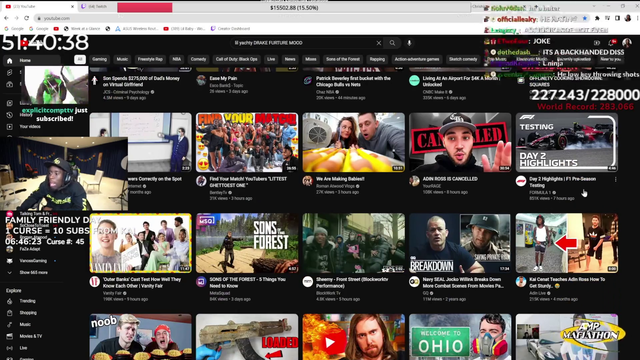Image resolution: width=640 pixels, height=360 pixels.
Task: Select the Sketch comedy filter chip
Action: (463, 59)
